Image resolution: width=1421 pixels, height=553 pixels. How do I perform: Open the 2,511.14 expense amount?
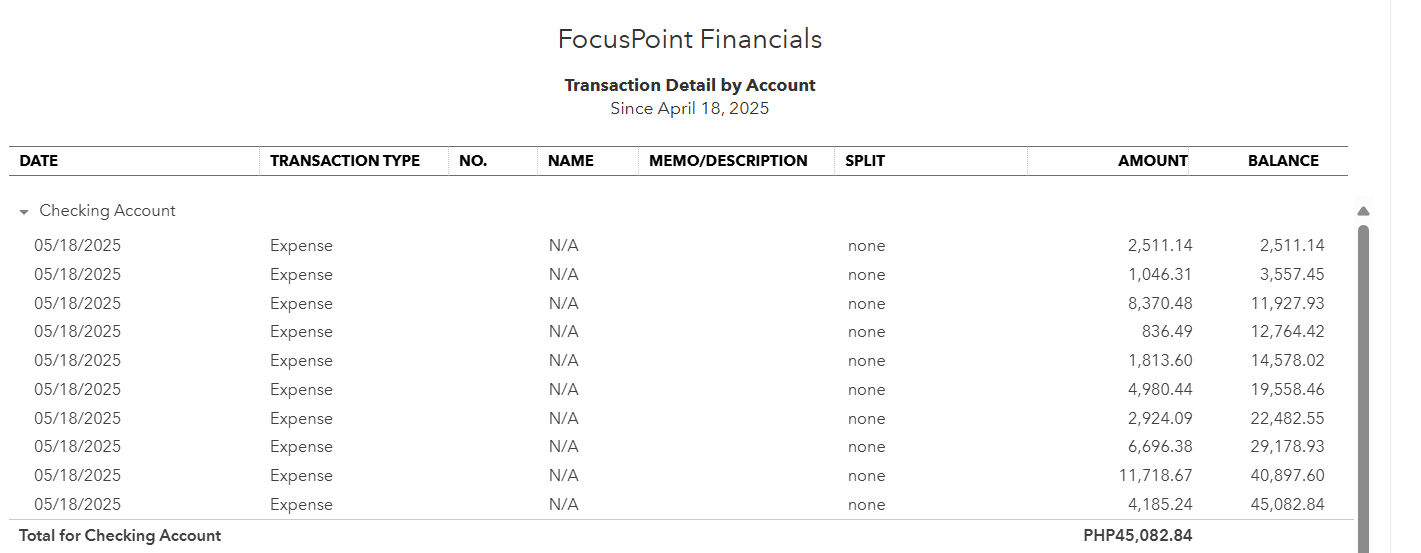click(x=1160, y=246)
